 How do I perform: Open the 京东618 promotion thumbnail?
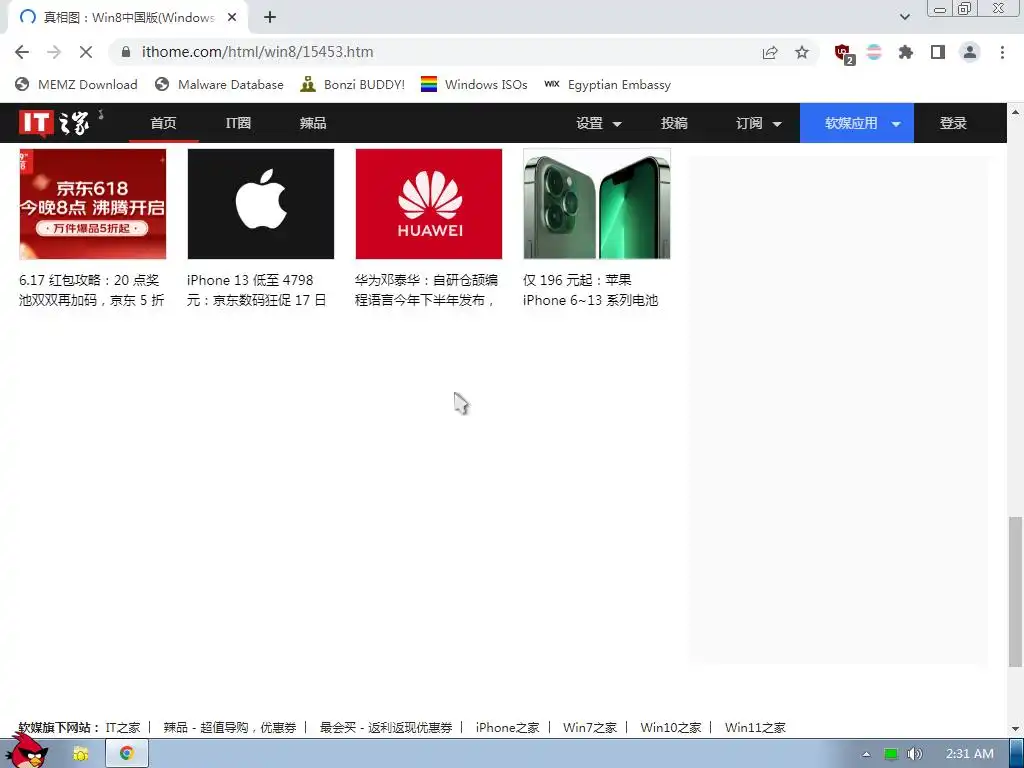tap(93, 204)
